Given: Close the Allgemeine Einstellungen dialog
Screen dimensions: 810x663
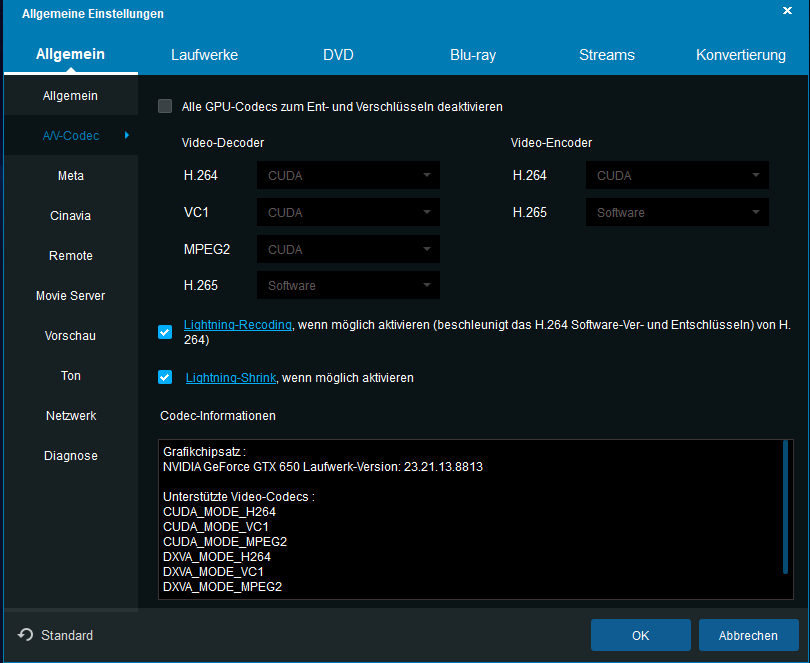Looking at the screenshot, I should (x=787, y=12).
